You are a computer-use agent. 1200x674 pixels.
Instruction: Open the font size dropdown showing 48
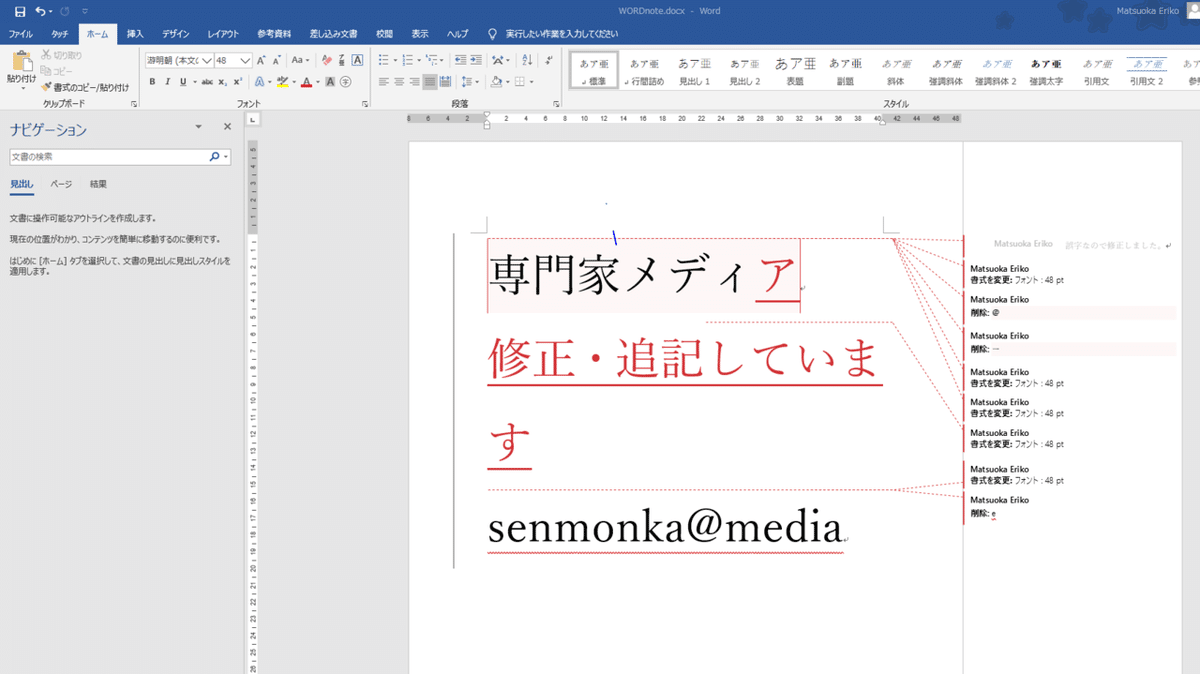pos(246,61)
